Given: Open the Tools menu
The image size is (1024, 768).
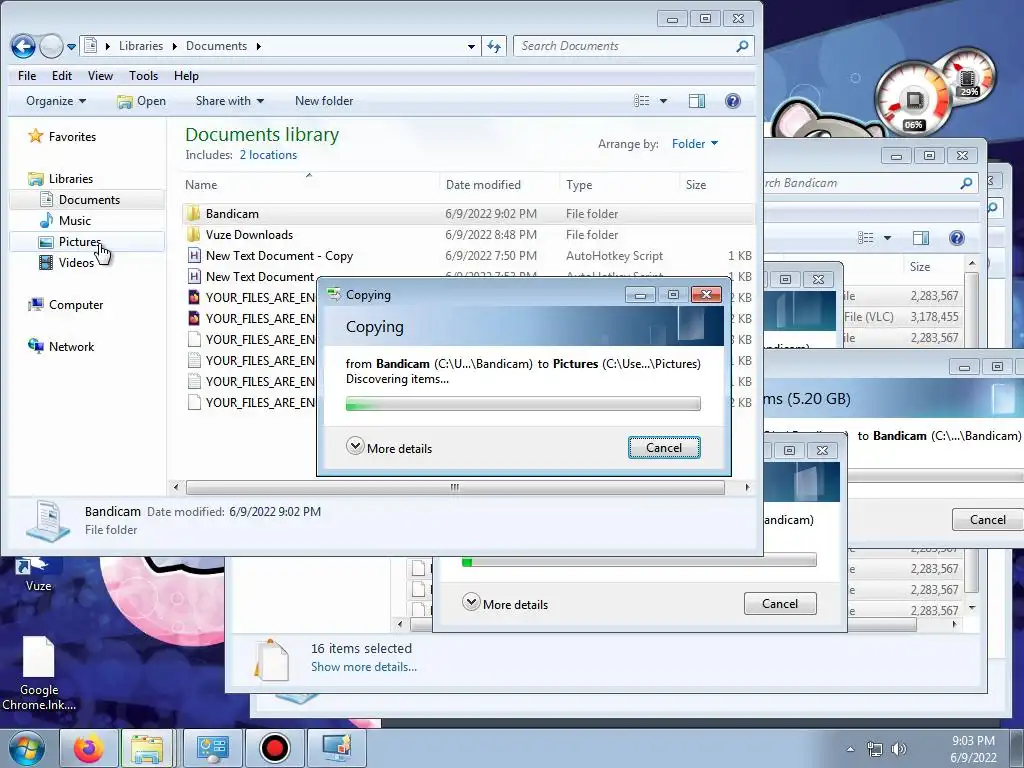Looking at the screenshot, I should [143, 76].
